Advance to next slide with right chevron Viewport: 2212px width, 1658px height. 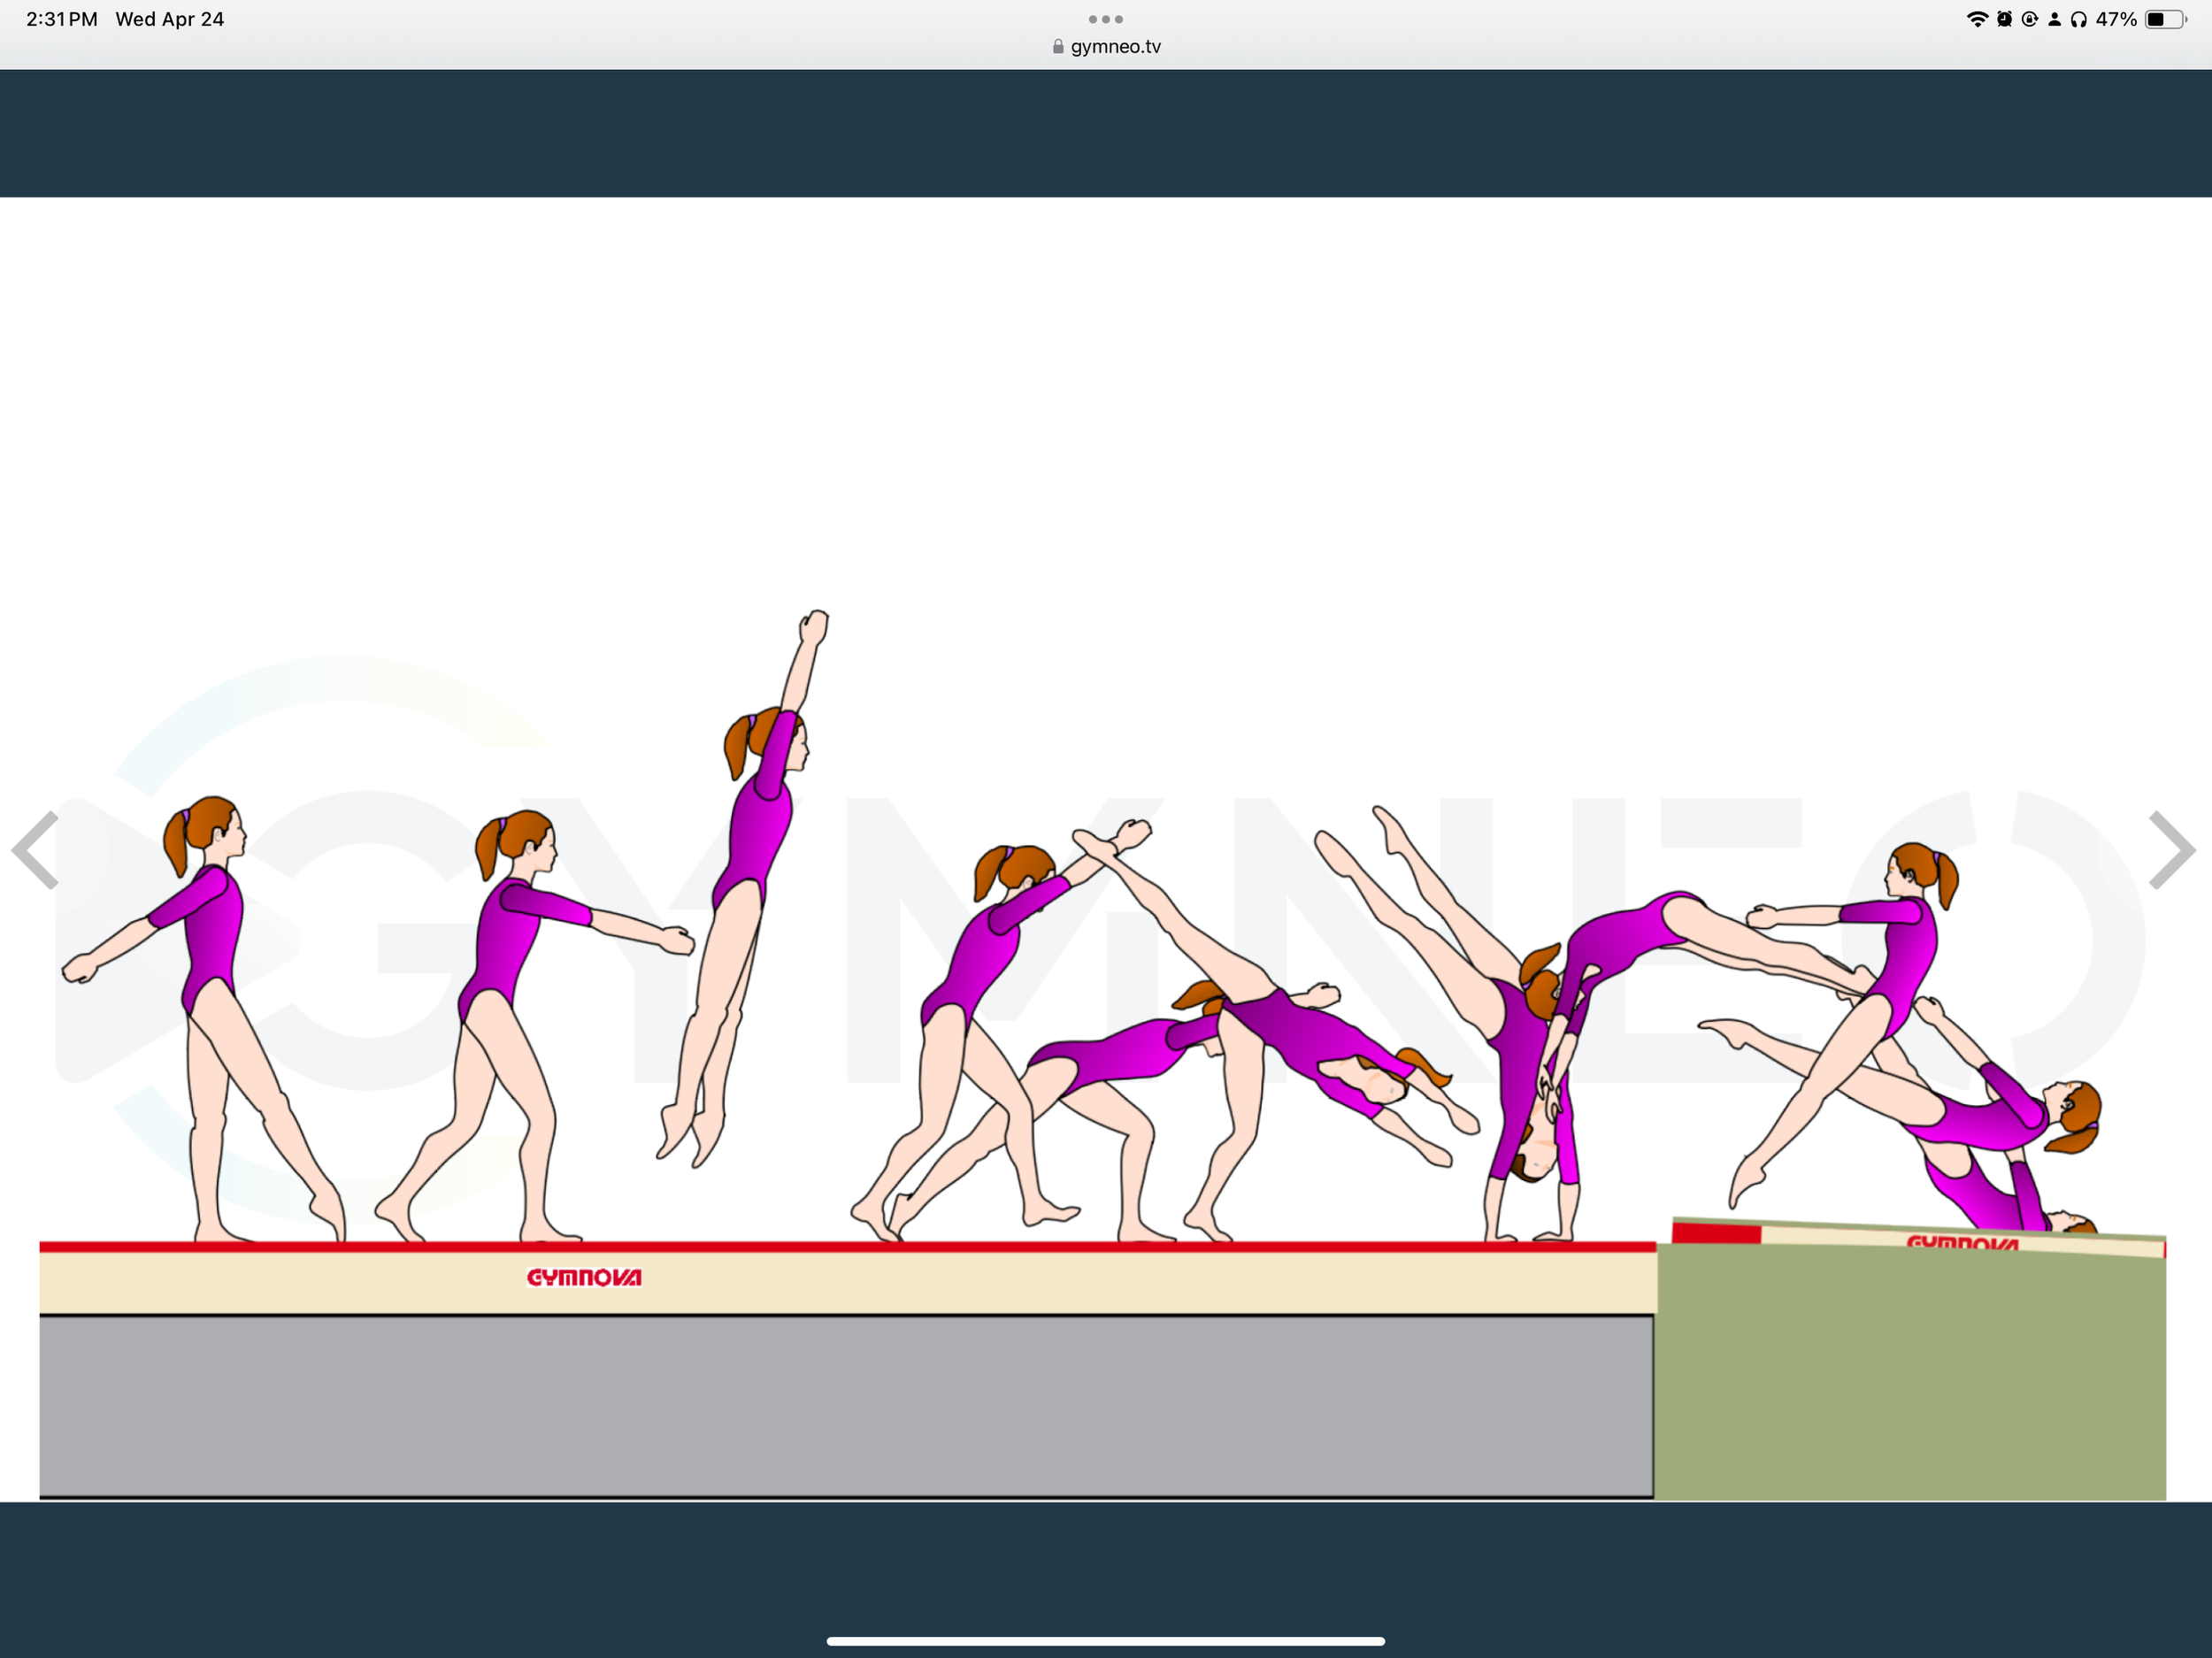[x=2172, y=850]
